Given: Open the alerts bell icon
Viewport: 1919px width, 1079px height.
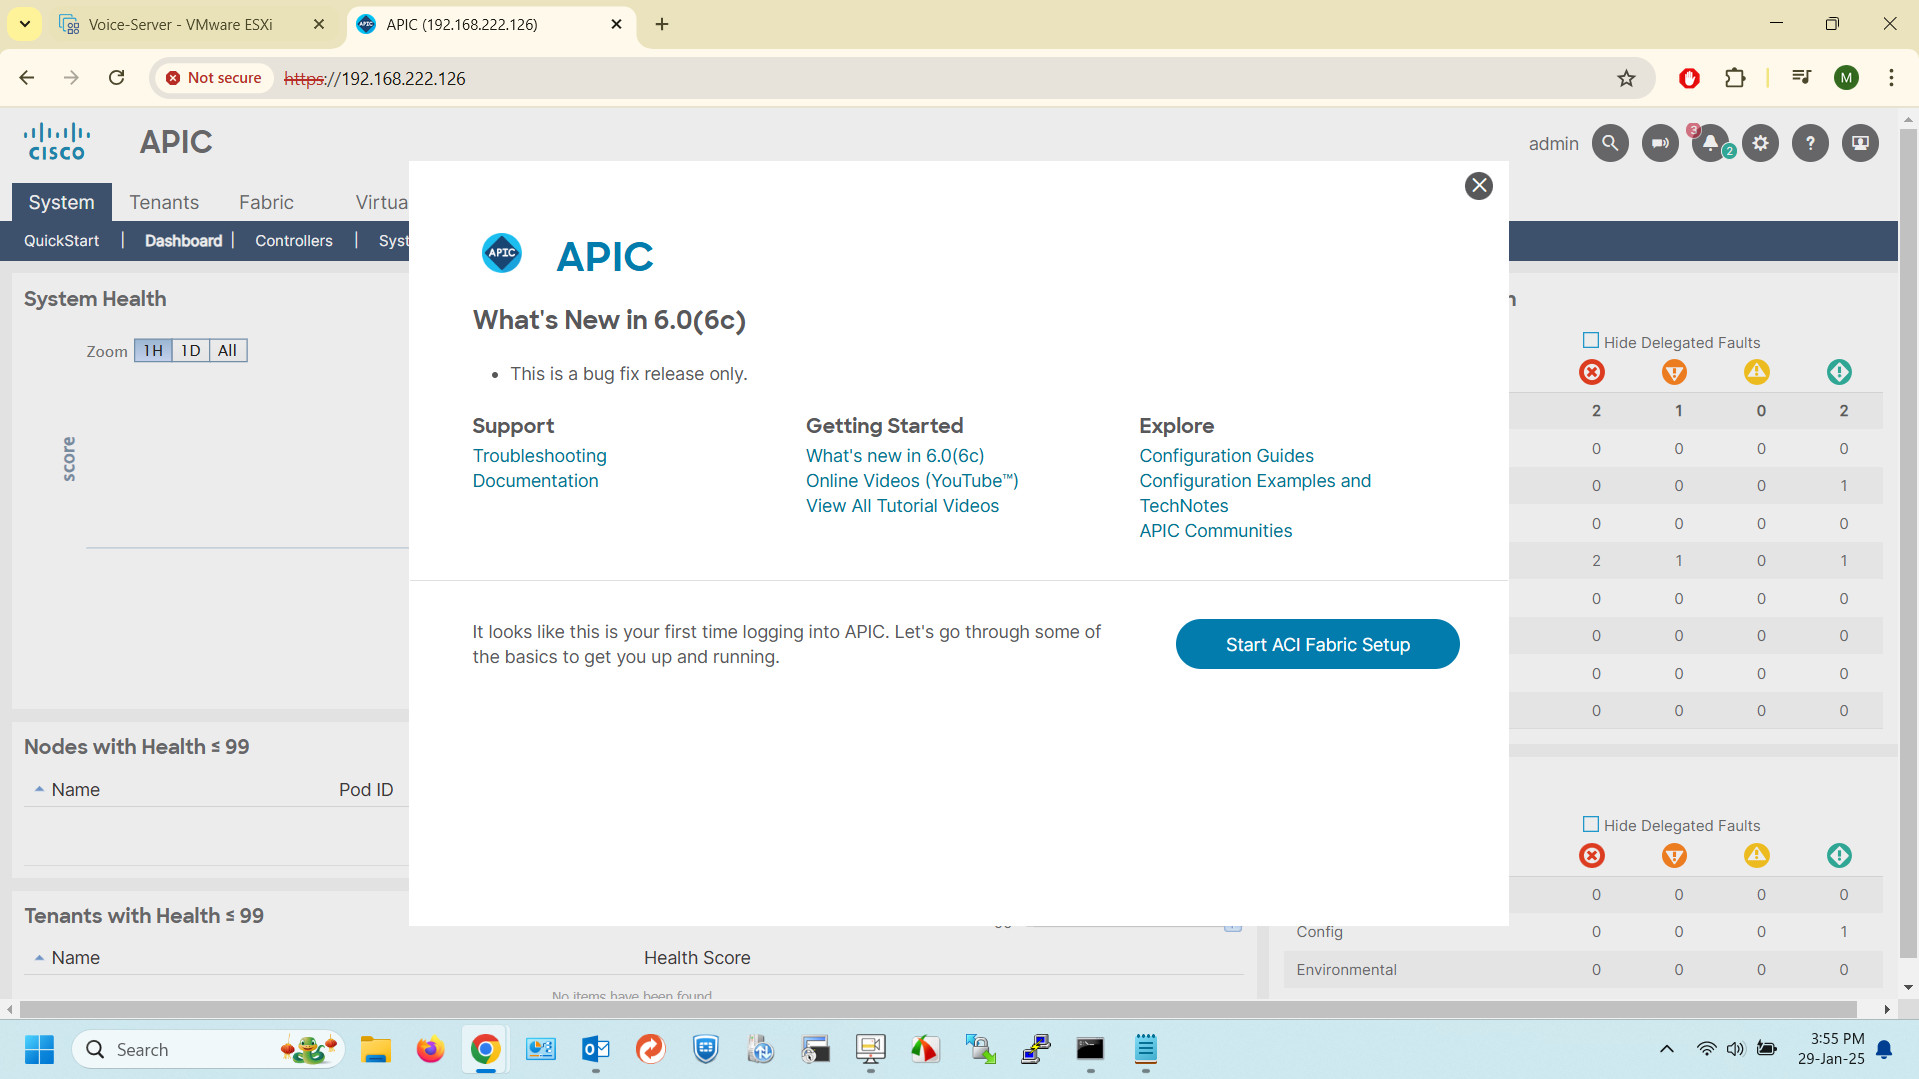Looking at the screenshot, I should pos(1710,143).
